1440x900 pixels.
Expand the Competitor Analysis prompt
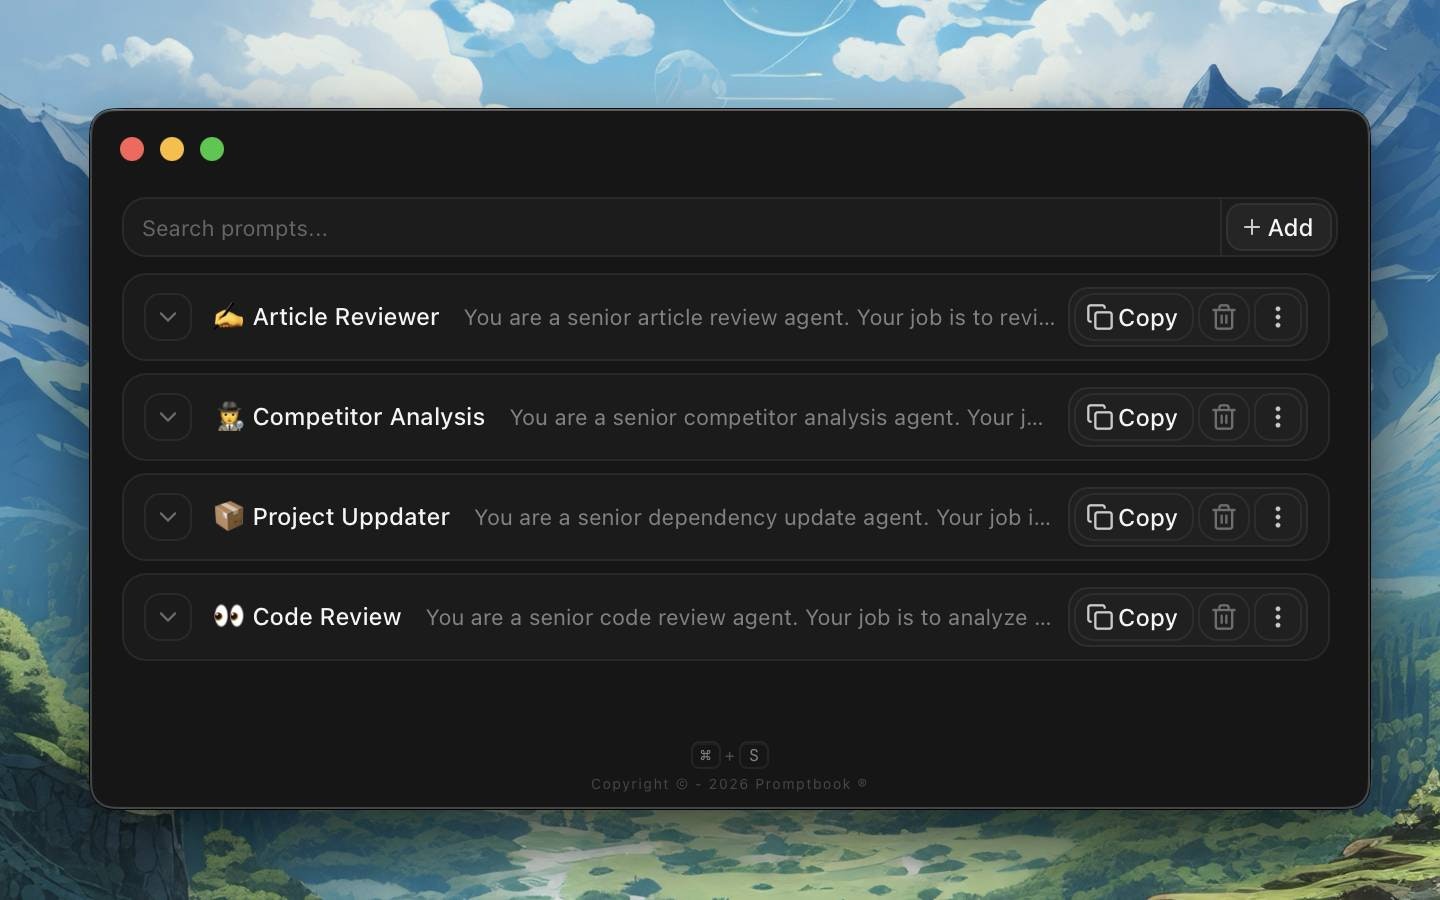pyautogui.click(x=168, y=417)
